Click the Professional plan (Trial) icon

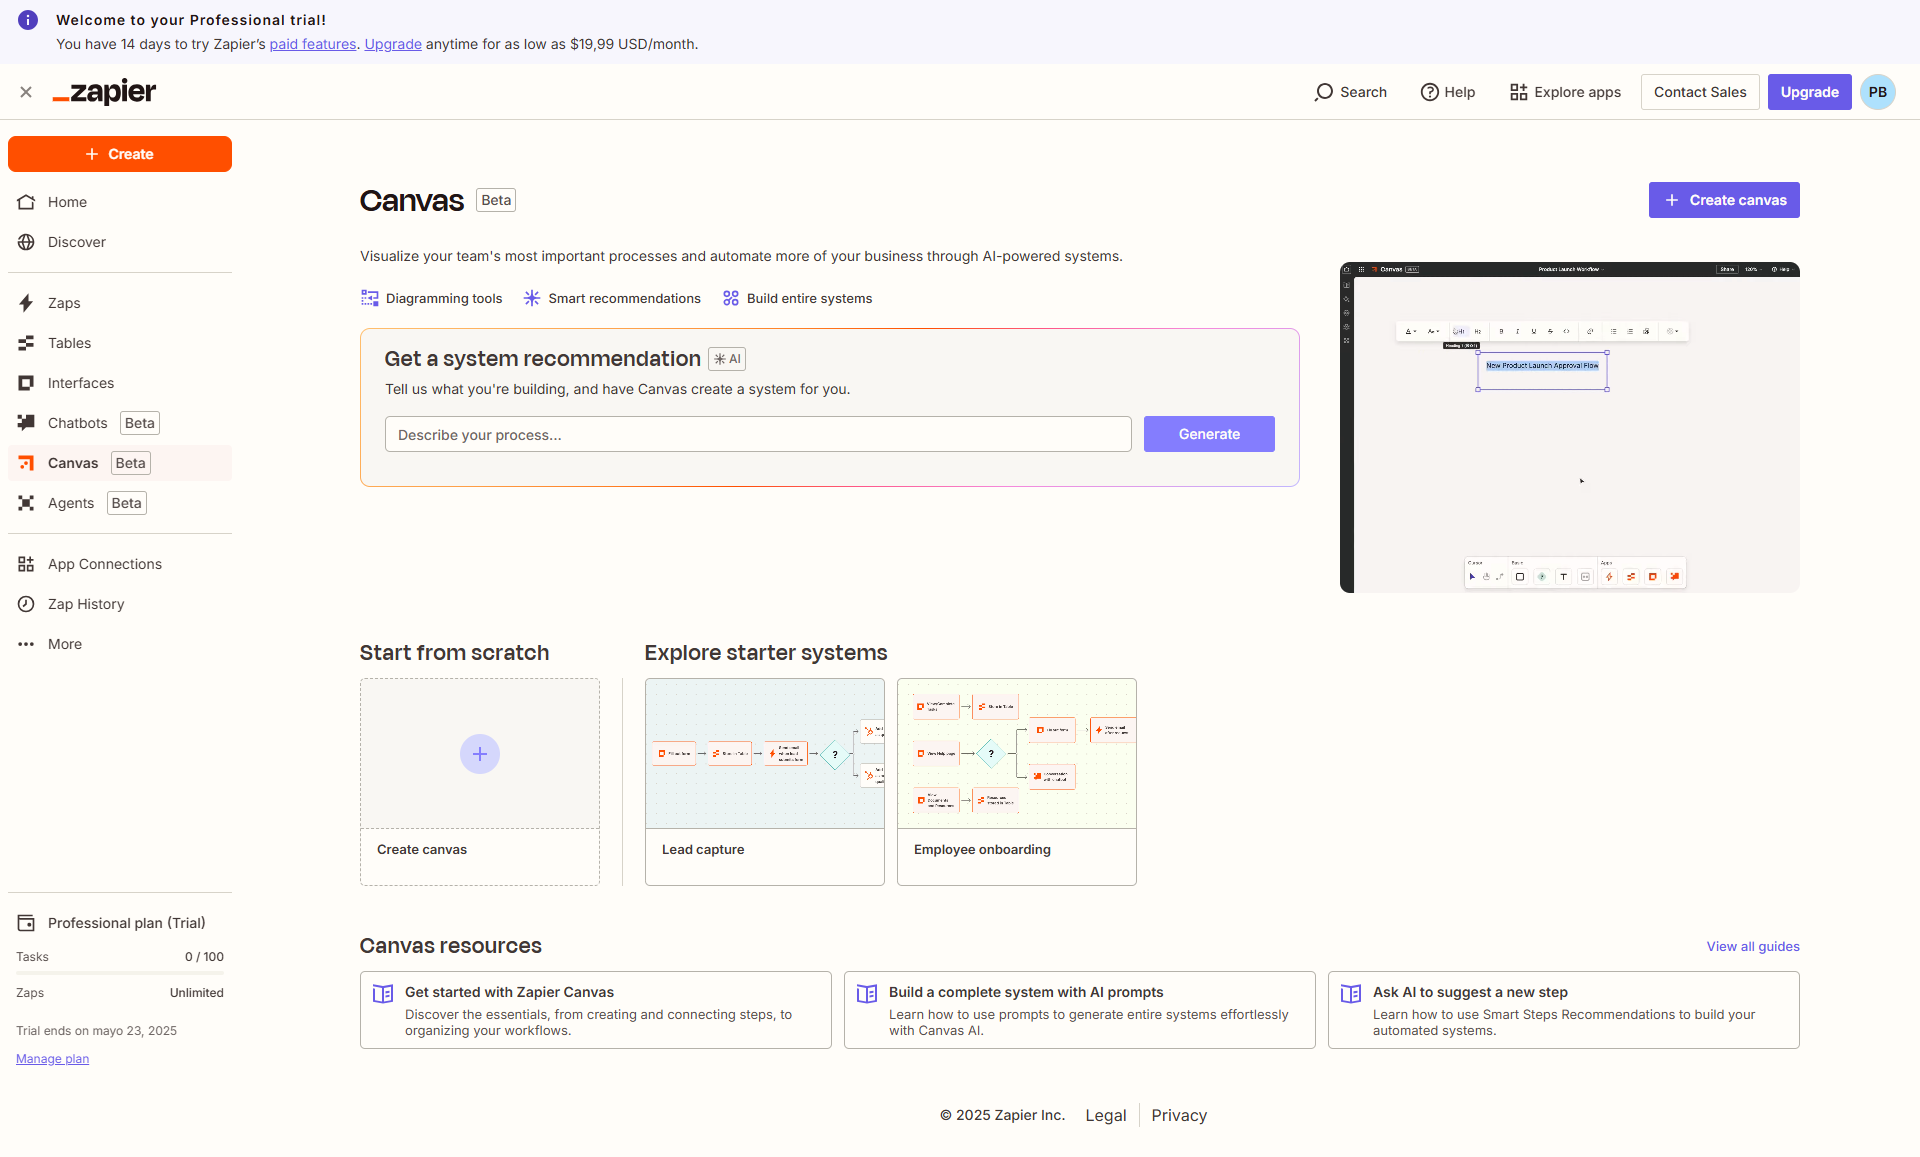tap(26, 923)
